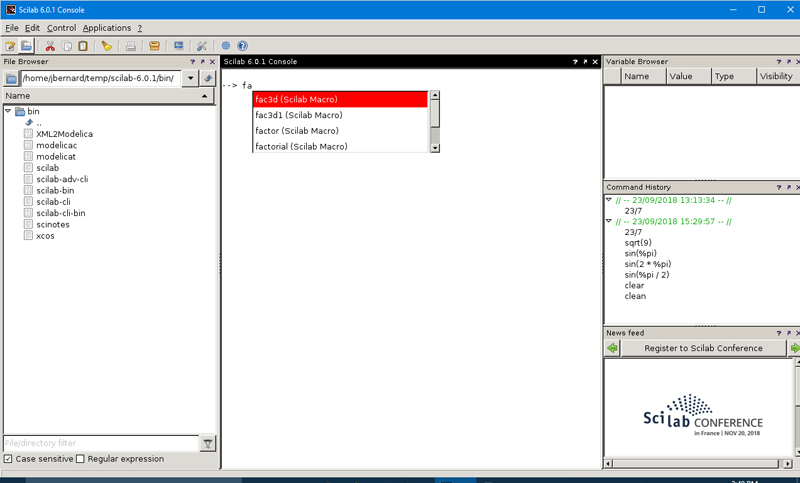This screenshot has height=483, width=800.
Task: Close the File Browser panel
Action: (212, 62)
